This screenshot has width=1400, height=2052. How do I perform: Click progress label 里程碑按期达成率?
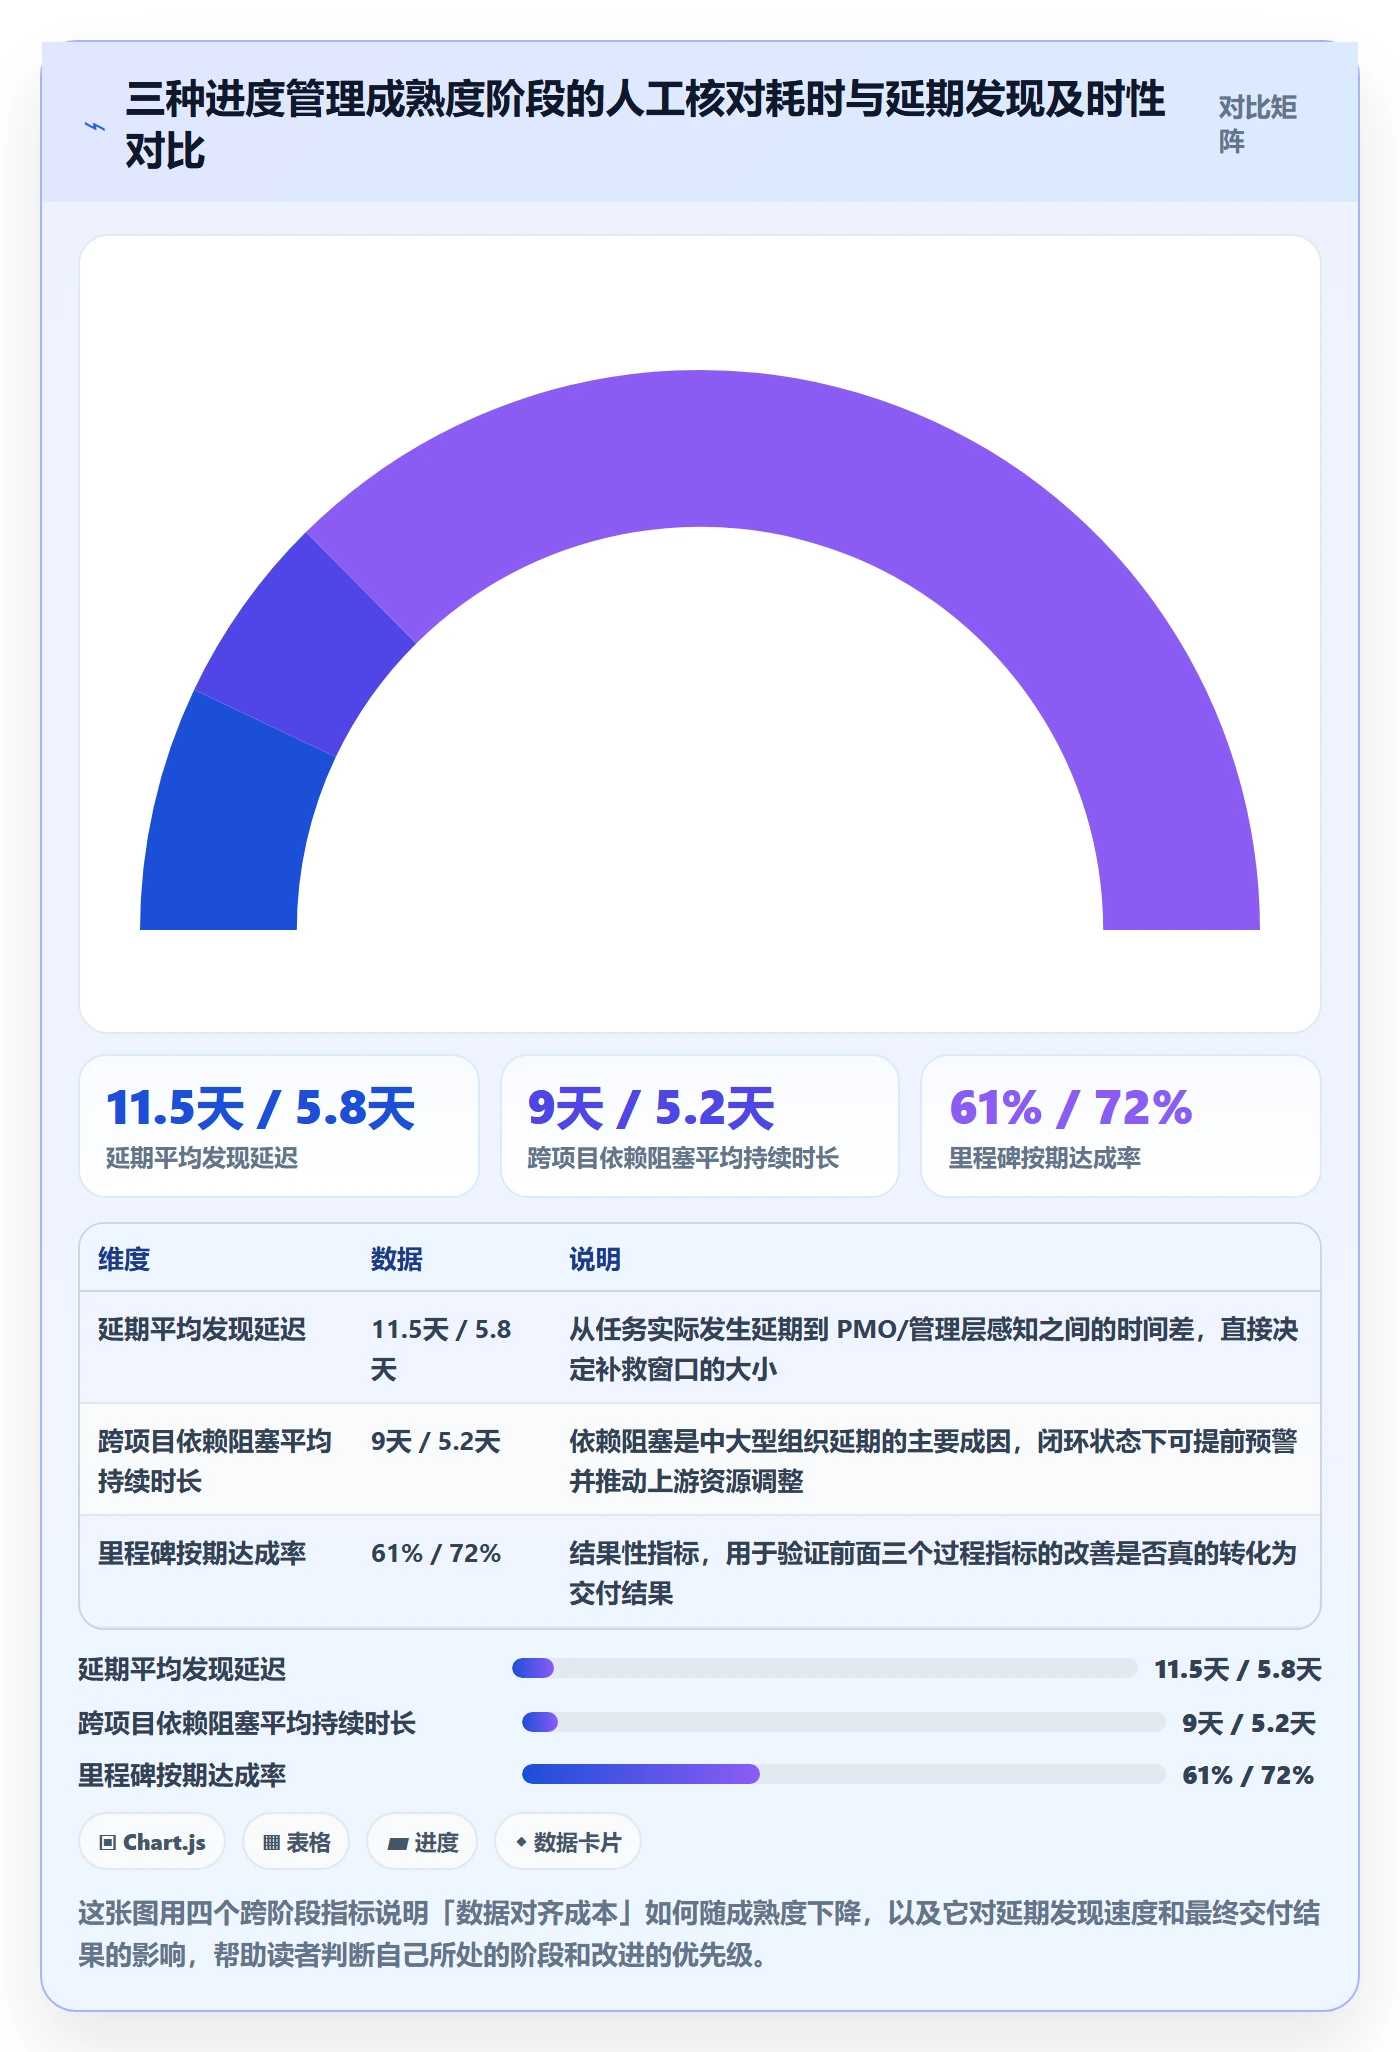tap(182, 1775)
